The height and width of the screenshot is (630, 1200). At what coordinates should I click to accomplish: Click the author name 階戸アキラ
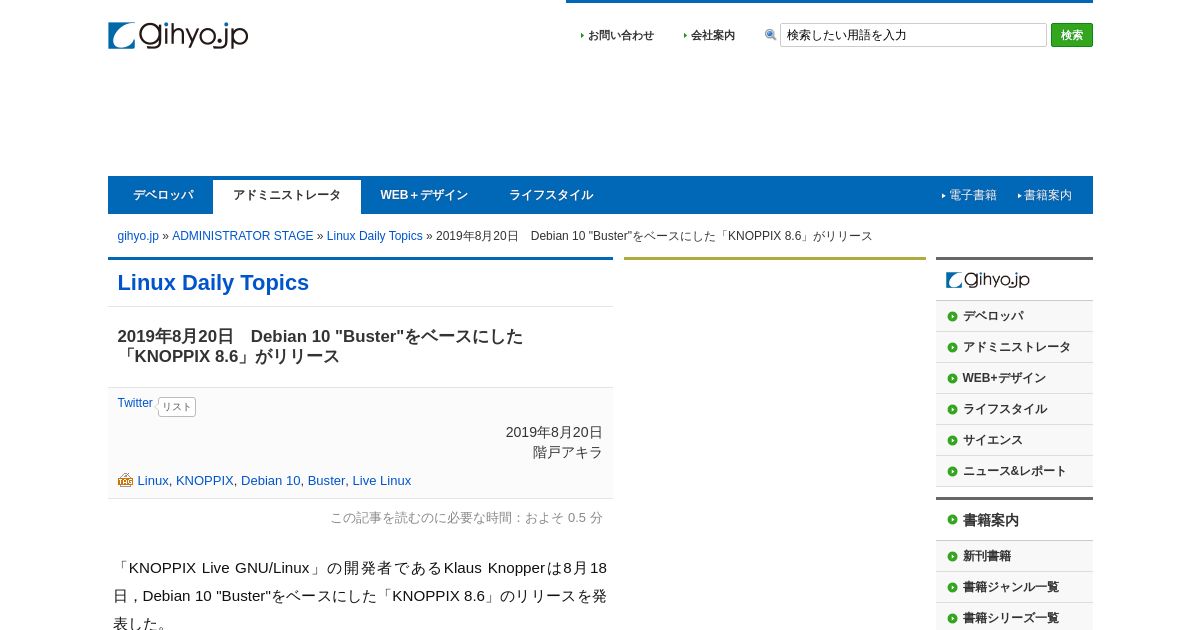[x=568, y=452]
